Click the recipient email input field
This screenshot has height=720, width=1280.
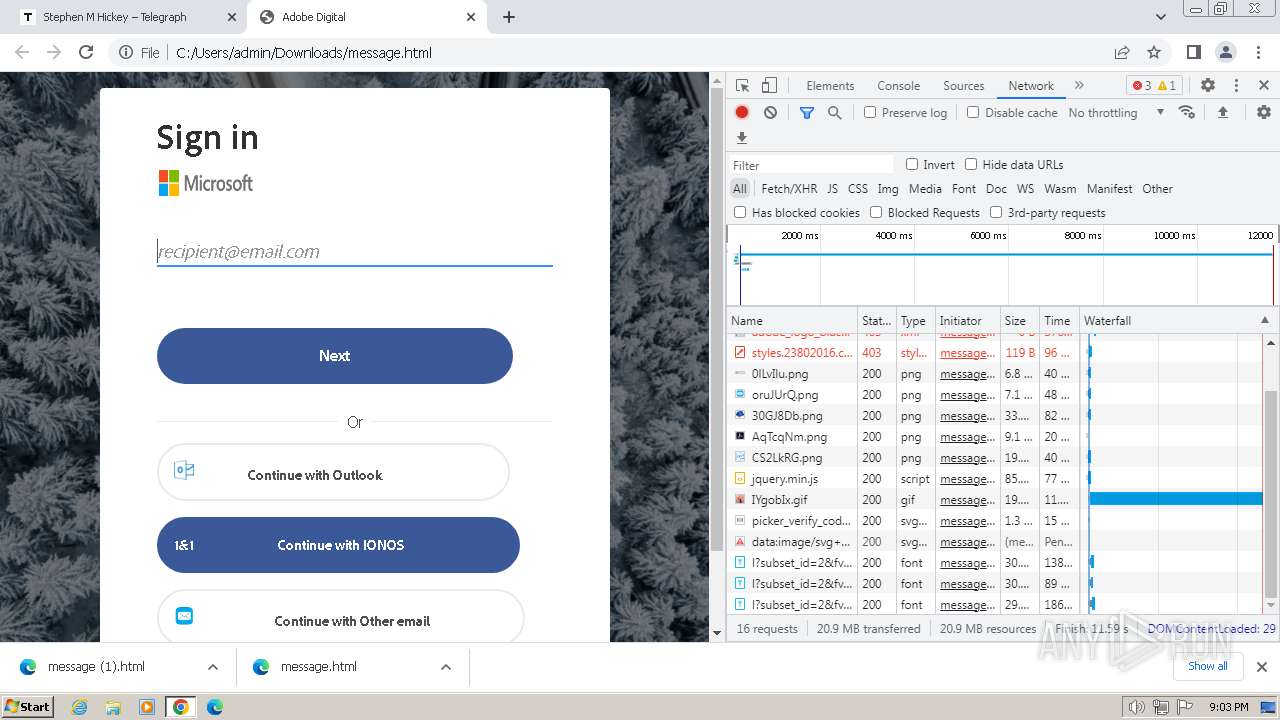[355, 252]
